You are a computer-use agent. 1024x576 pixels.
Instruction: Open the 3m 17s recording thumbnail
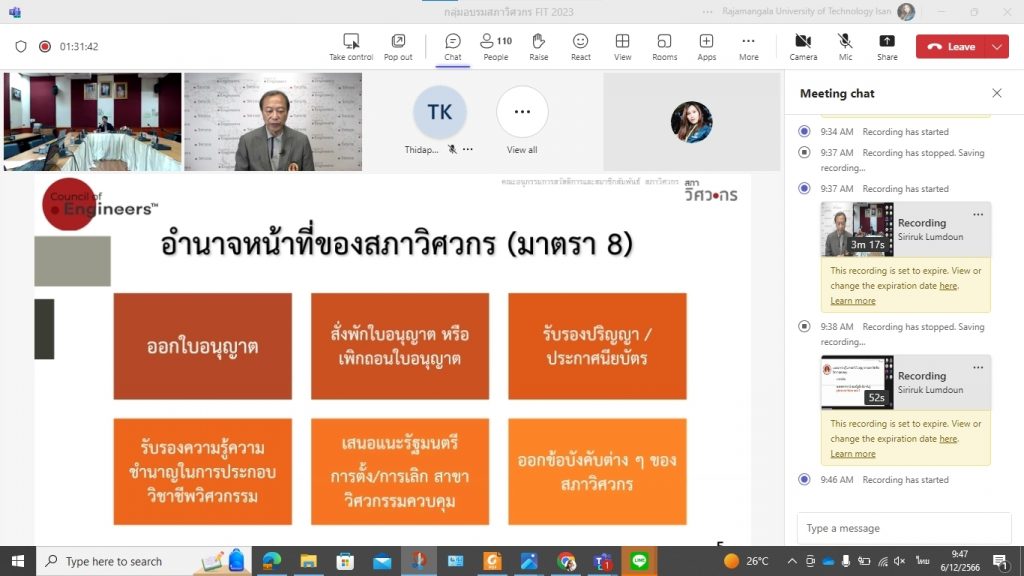[x=857, y=229]
